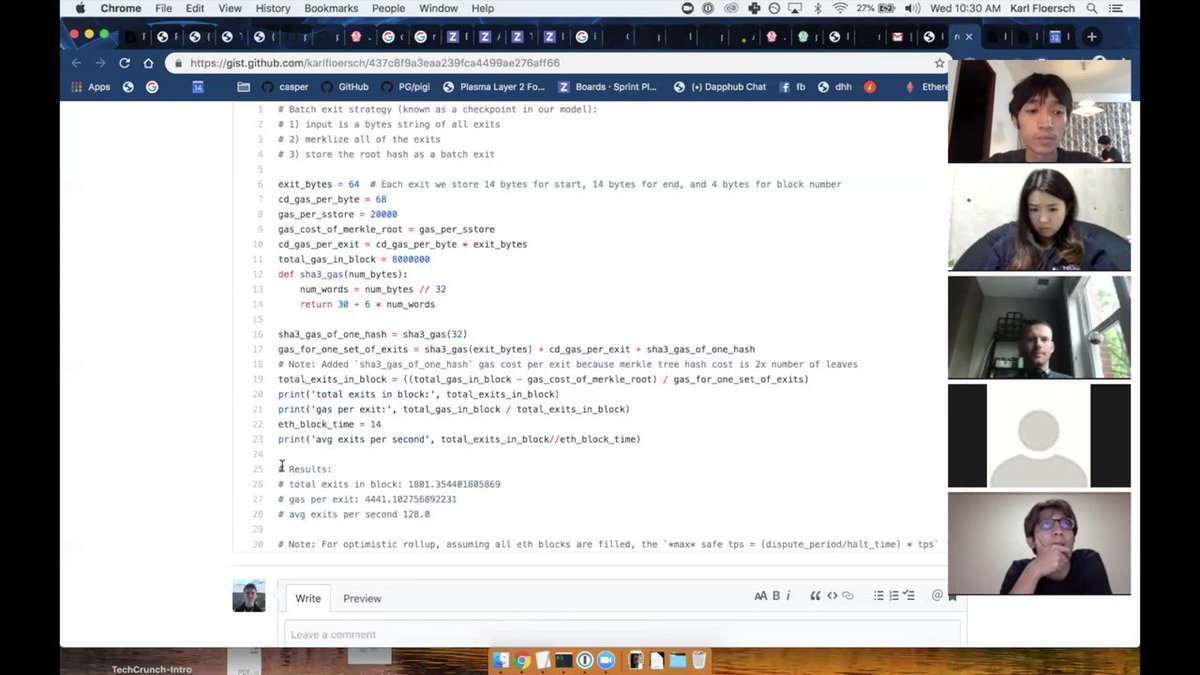
Task: Open the View menu
Action: click(x=230, y=8)
